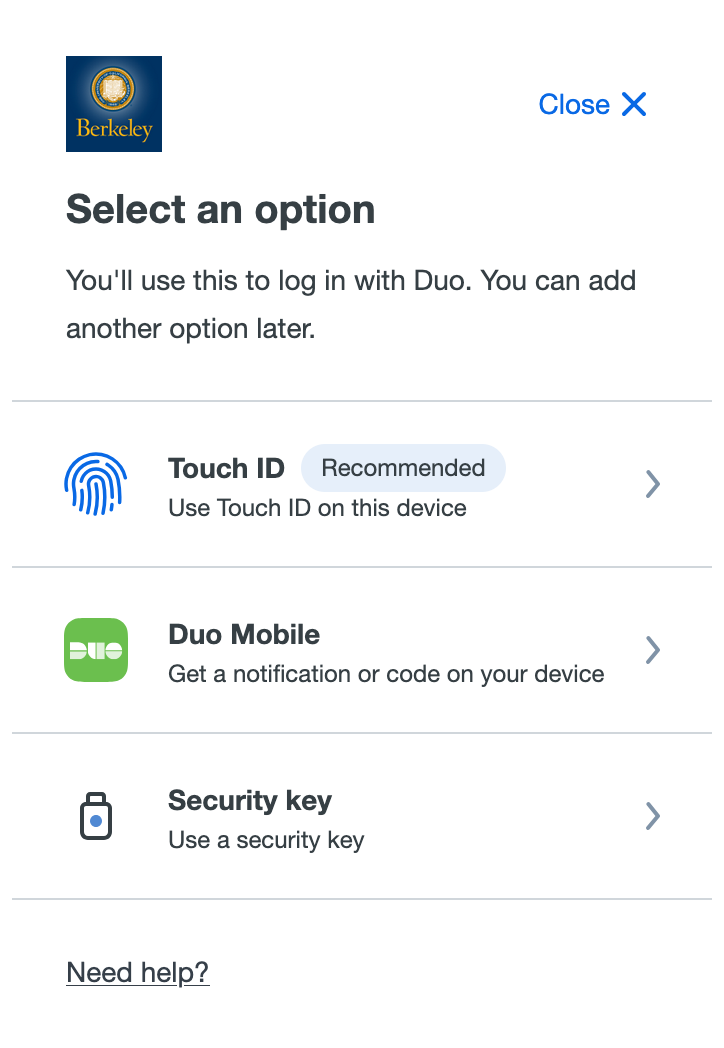This screenshot has height=1048, width=724.
Task: Select the Duo Mobile option title
Action: tap(244, 634)
